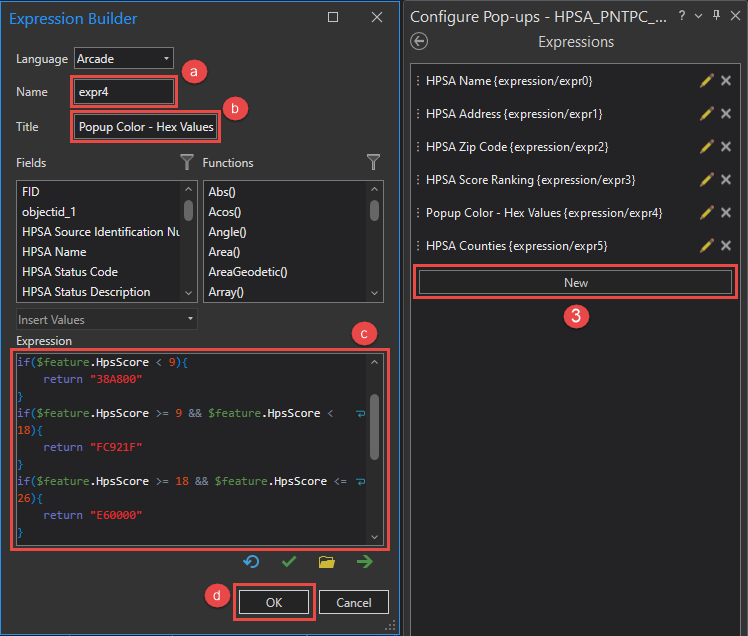
Task: Filter the Fields list
Action: [187, 162]
